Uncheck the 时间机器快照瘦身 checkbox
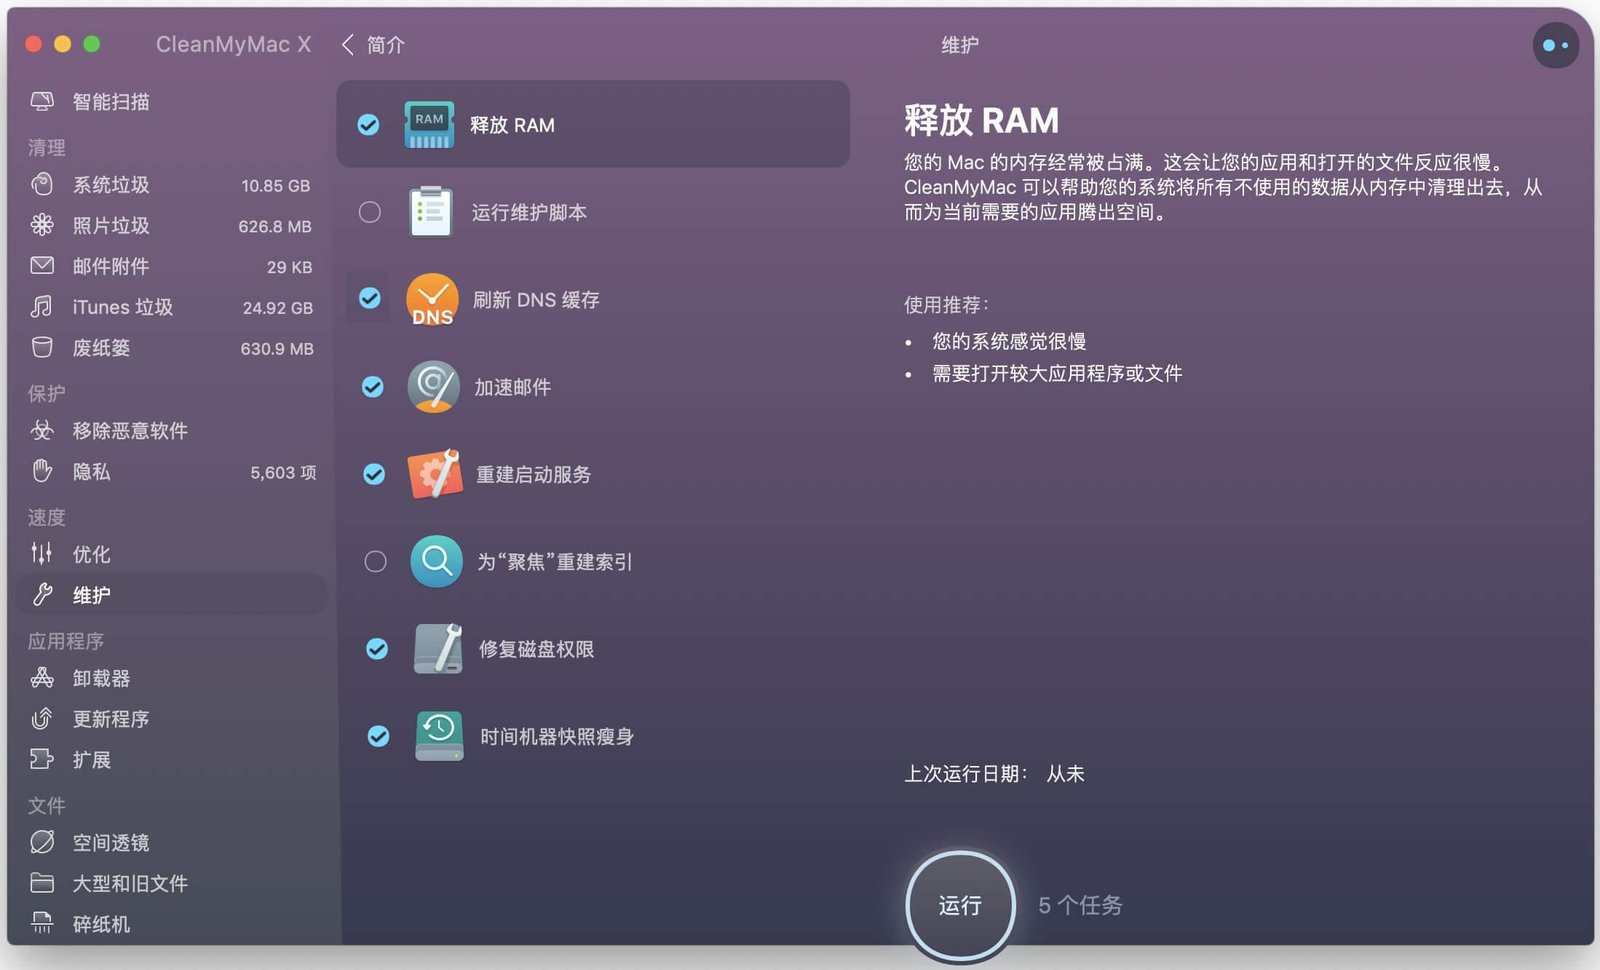The image size is (1600, 970). (x=378, y=736)
